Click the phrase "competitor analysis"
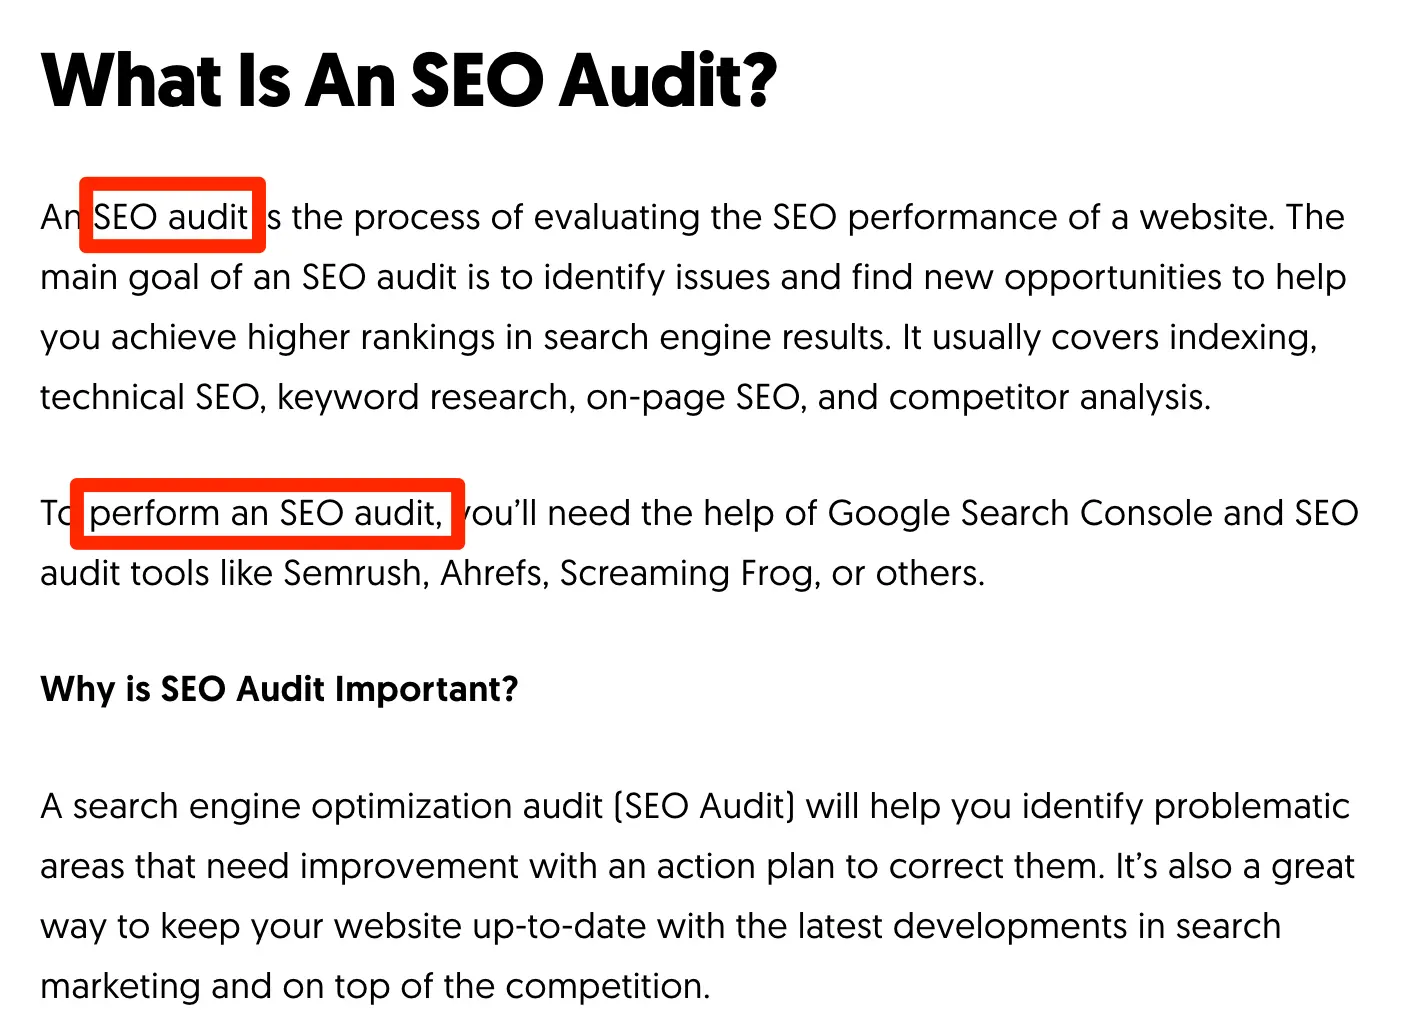Image resolution: width=1402 pixels, height=1036 pixels. coord(1049,397)
